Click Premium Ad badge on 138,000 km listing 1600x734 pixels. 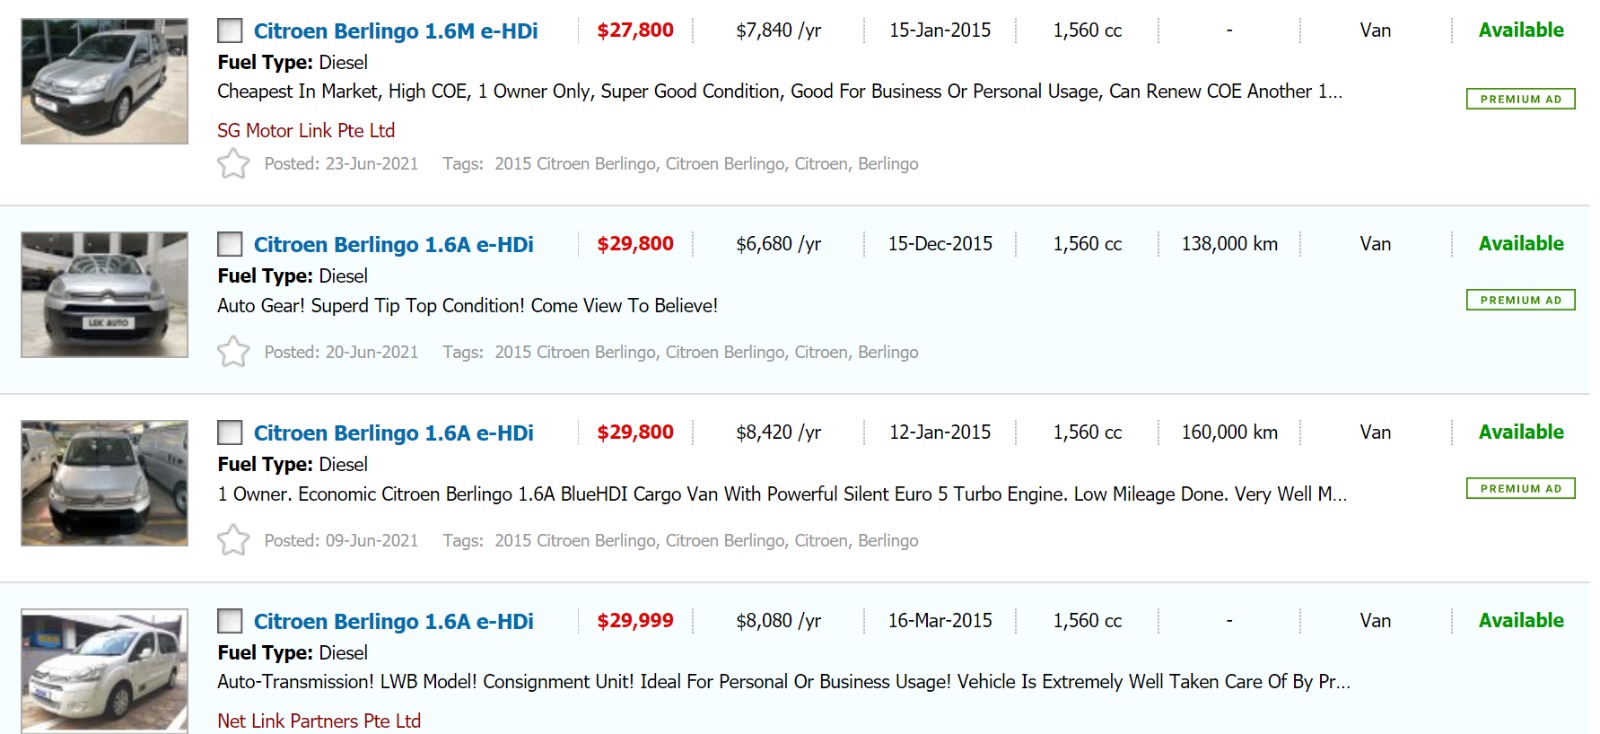[x=1520, y=300]
